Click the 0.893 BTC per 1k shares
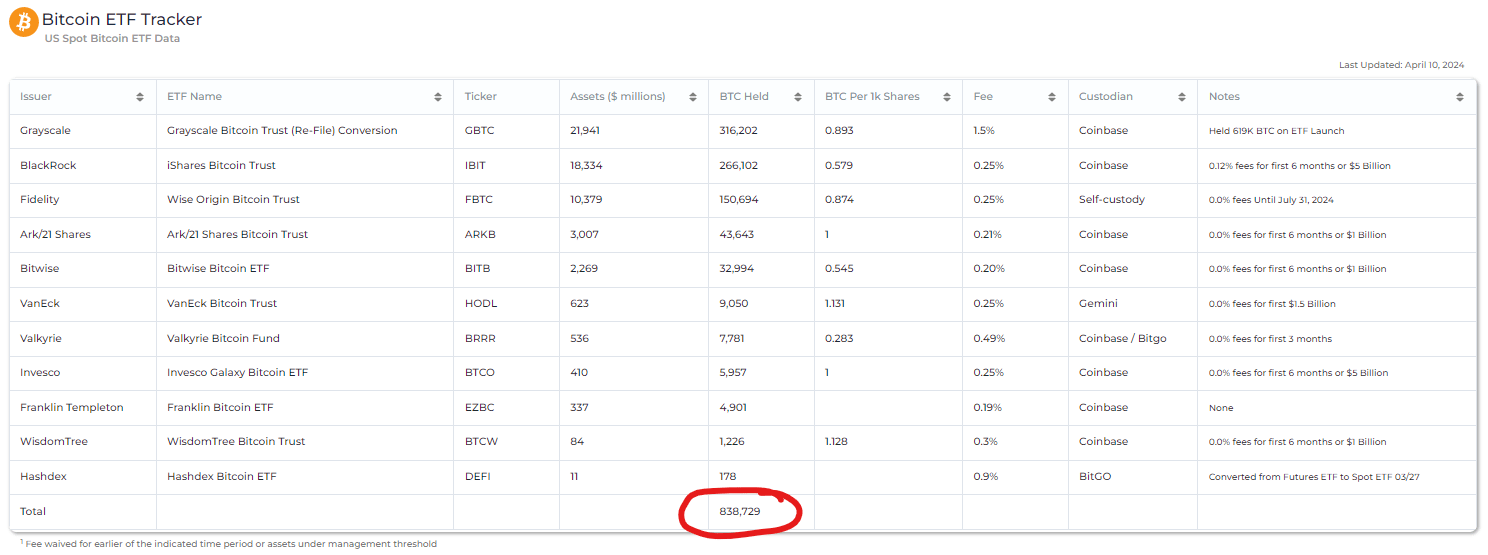This screenshot has height=555, width=1488. pos(839,131)
